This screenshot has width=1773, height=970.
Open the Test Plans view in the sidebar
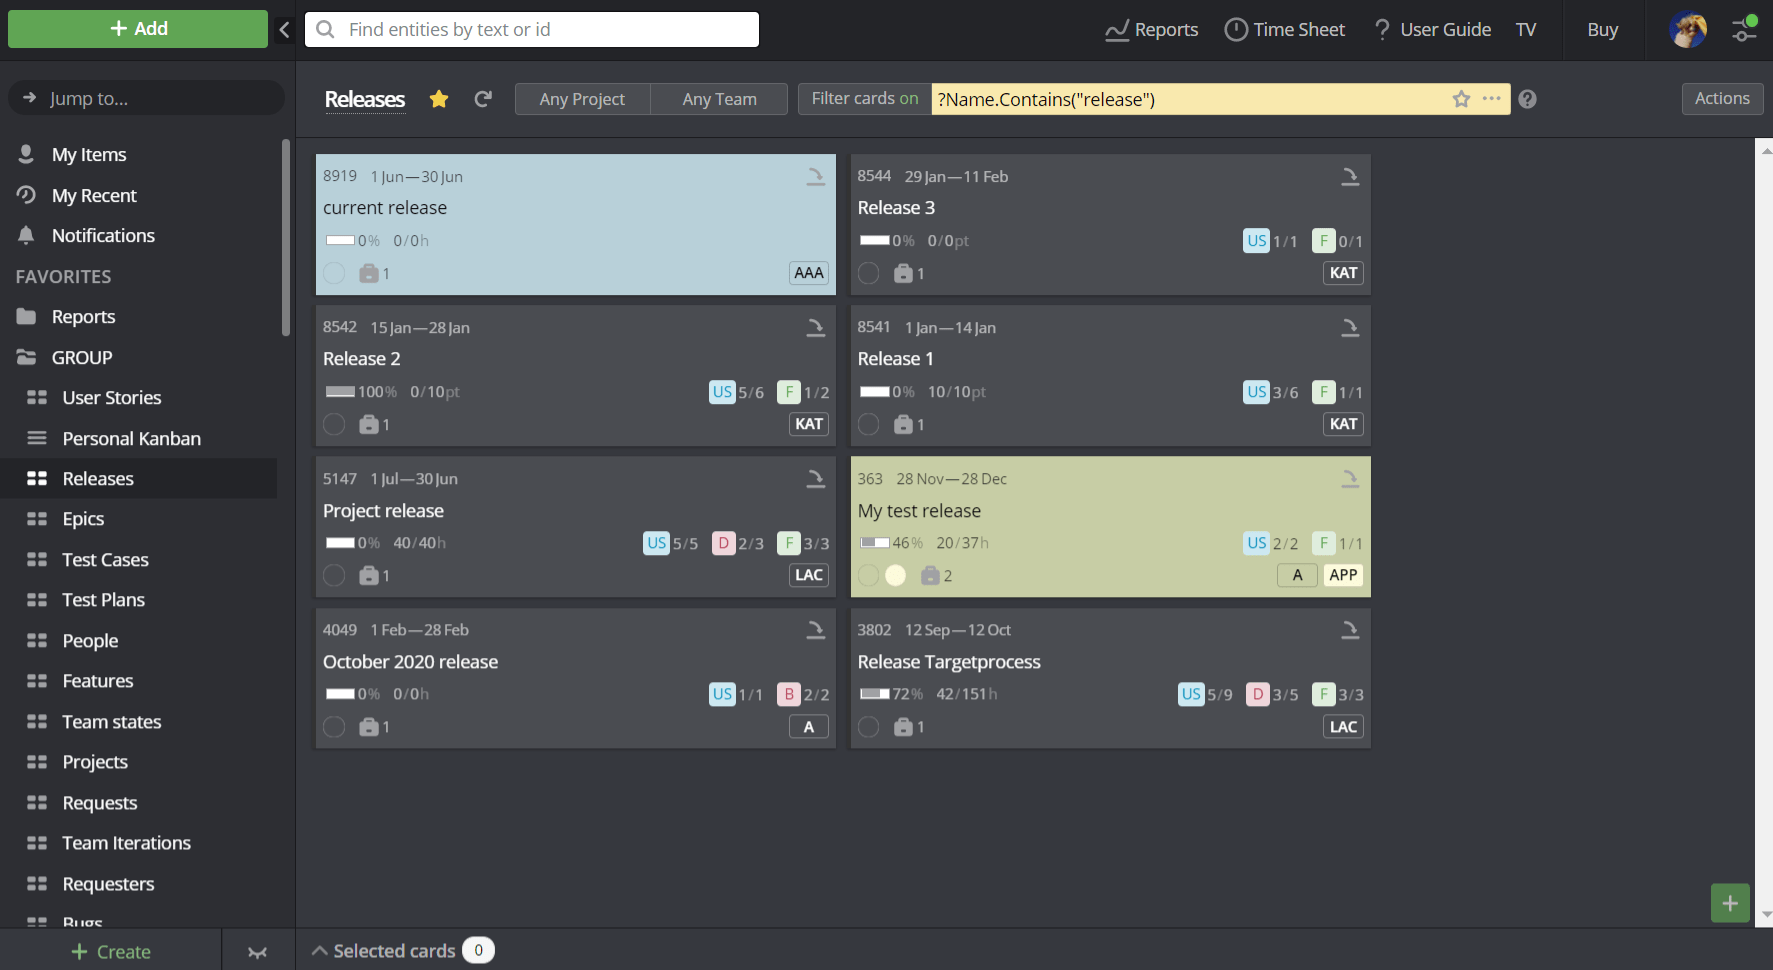click(x=102, y=599)
